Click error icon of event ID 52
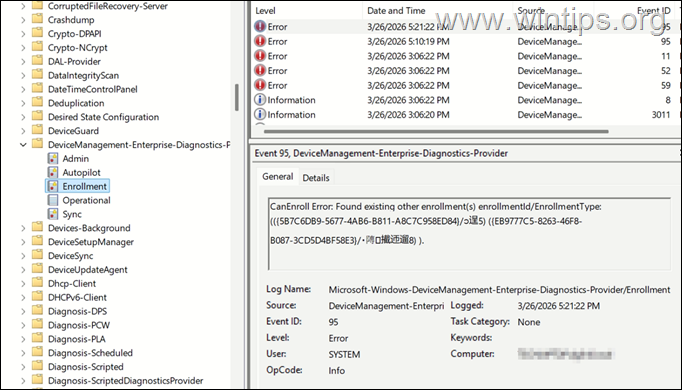682x390 pixels. 260,70
